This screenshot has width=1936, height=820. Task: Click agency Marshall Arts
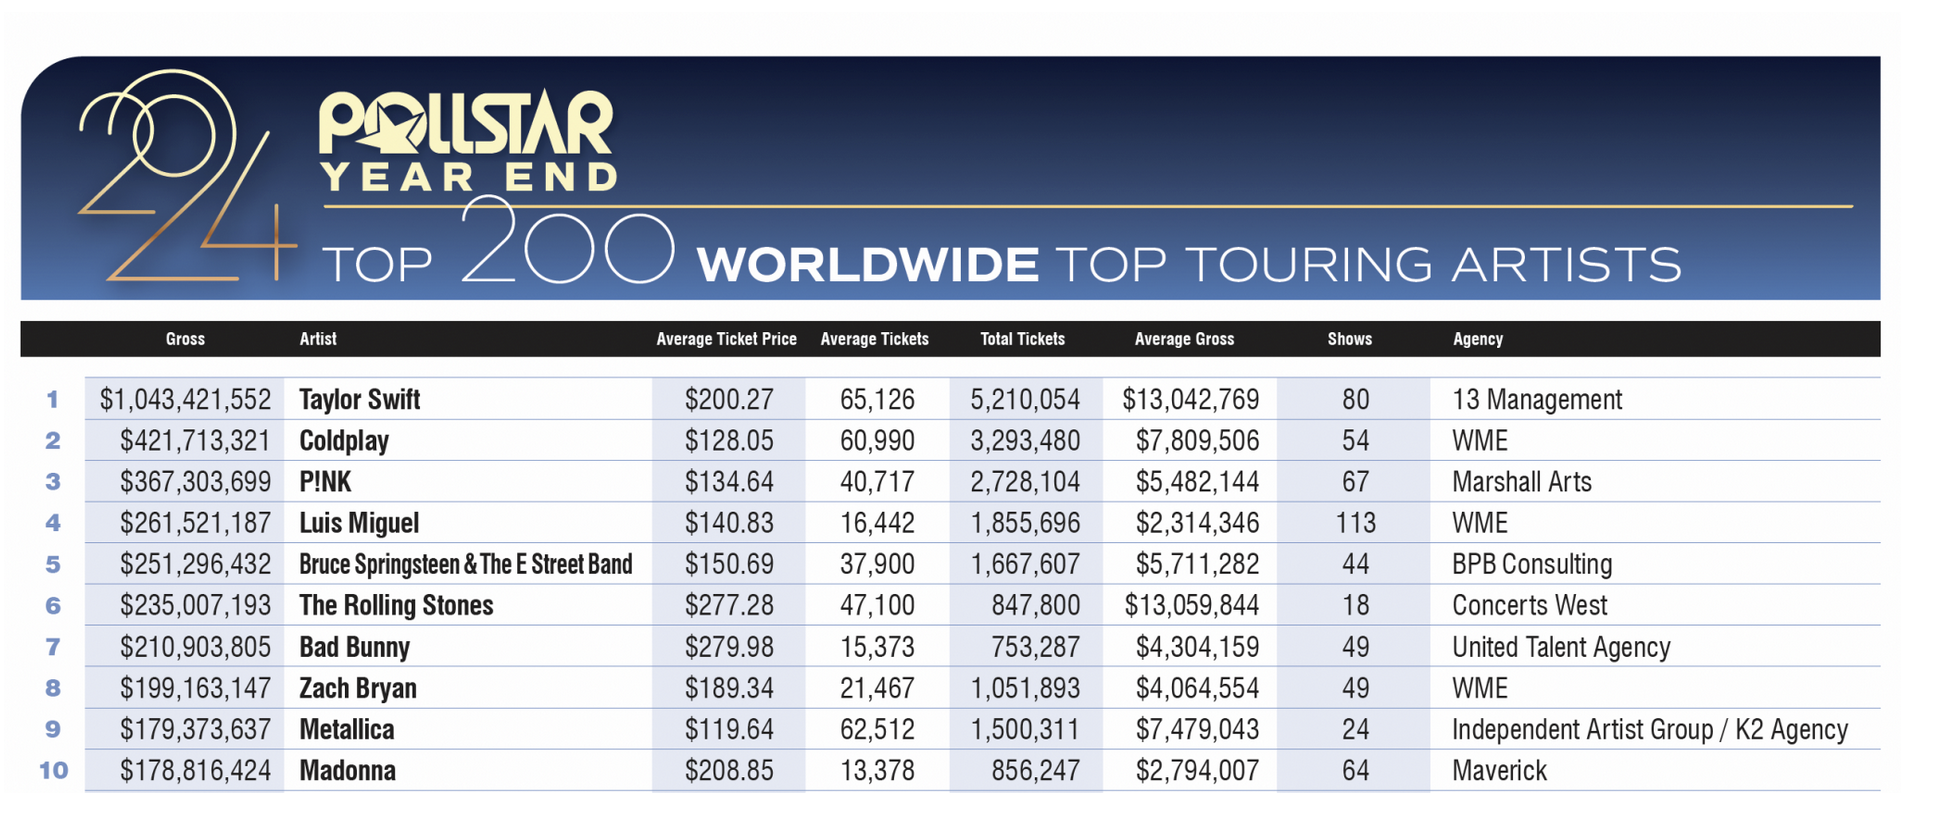coord(1521,482)
